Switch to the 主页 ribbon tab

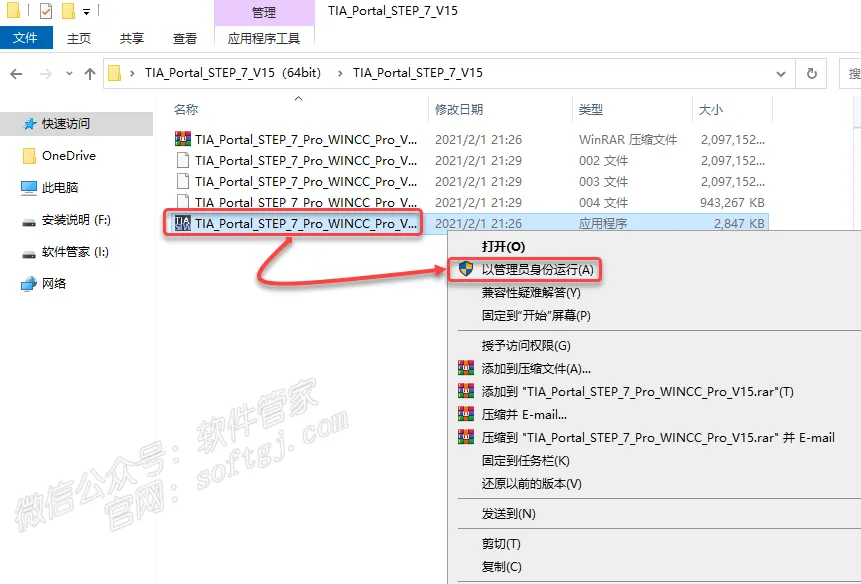[79, 38]
